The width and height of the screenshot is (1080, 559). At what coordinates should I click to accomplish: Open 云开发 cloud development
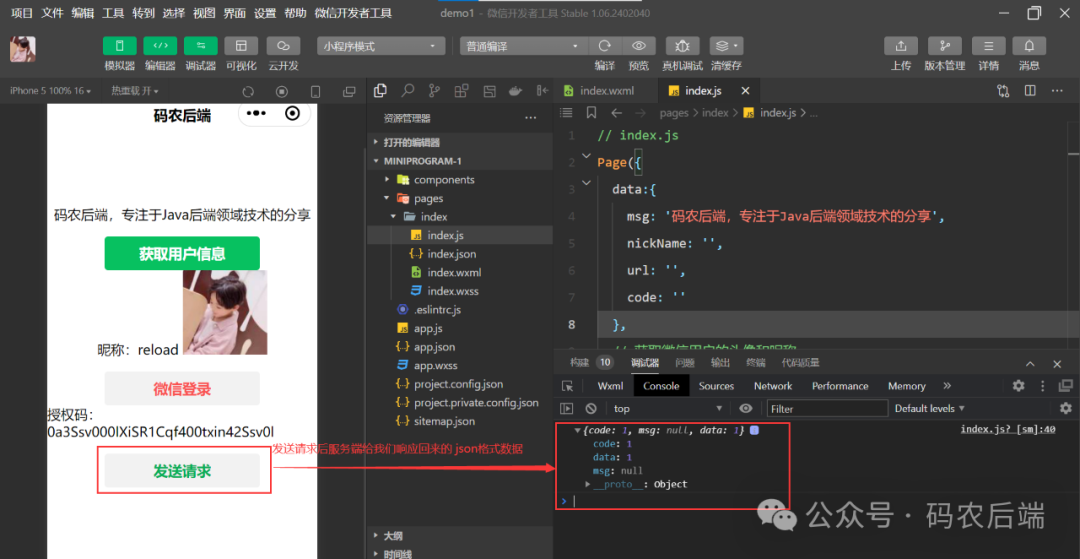pyautogui.click(x=283, y=46)
